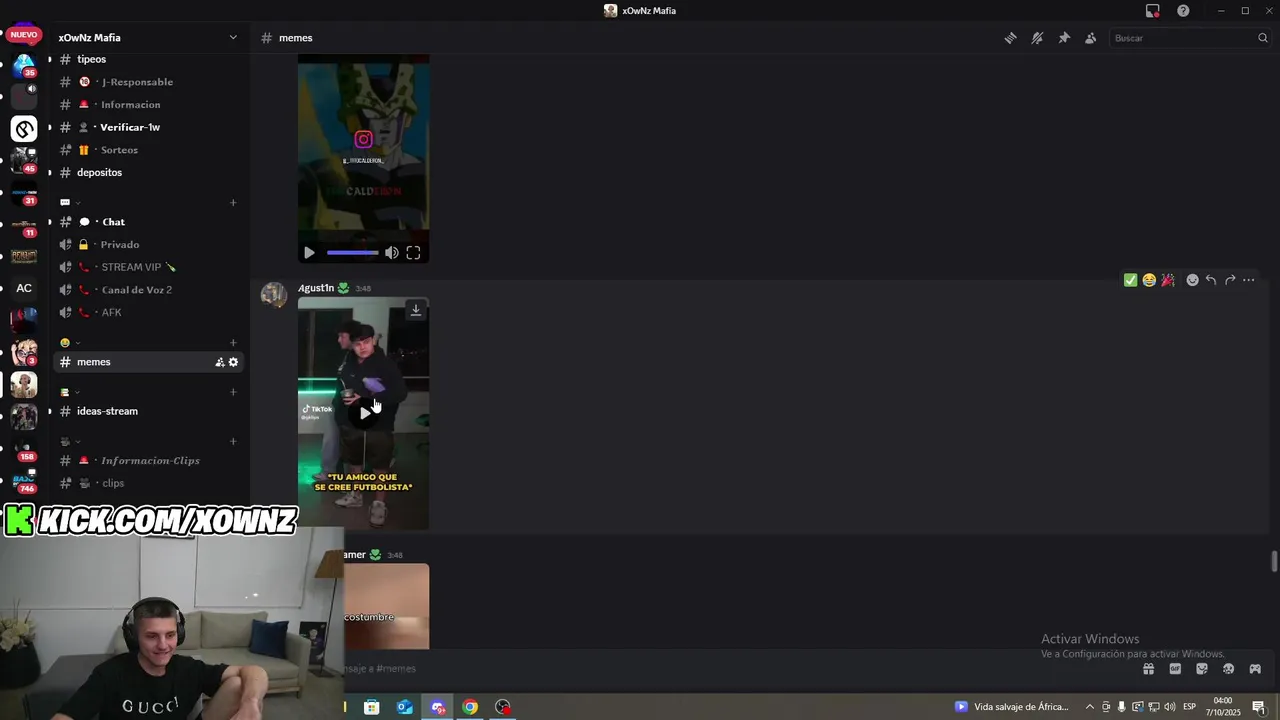Expand ideas-stream channel thread arrow
The width and height of the screenshot is (1280, 720).
point(49,411)
